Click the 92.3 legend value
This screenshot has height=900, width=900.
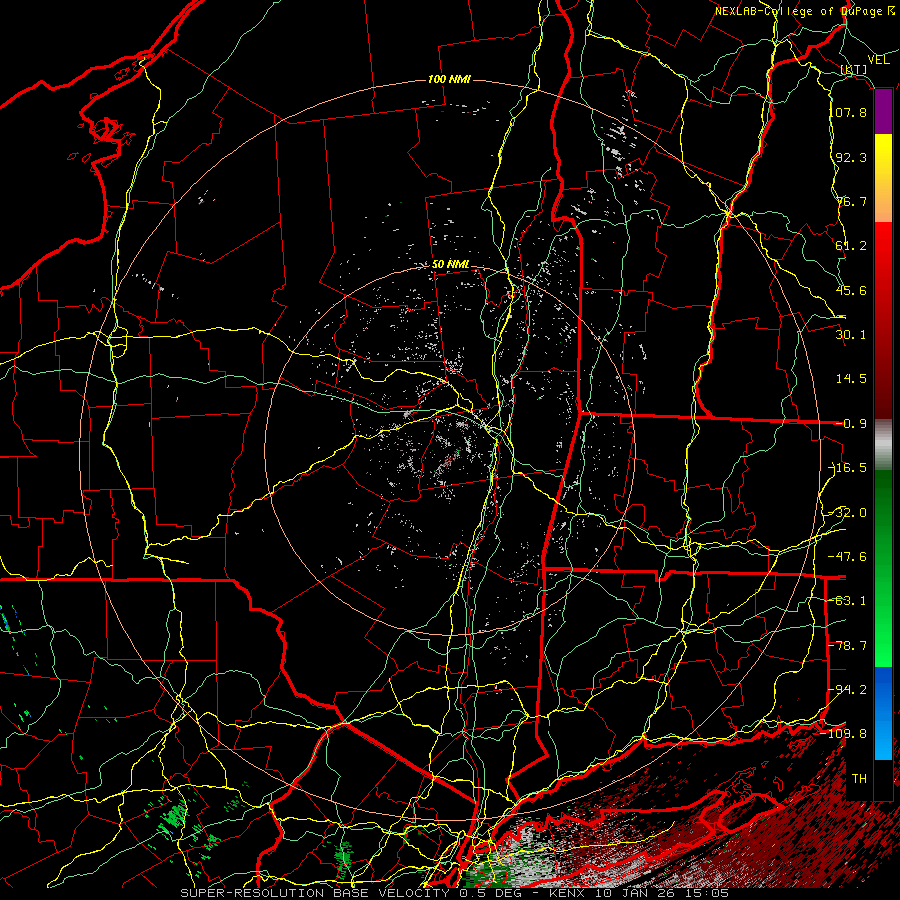tap(851, 157)
